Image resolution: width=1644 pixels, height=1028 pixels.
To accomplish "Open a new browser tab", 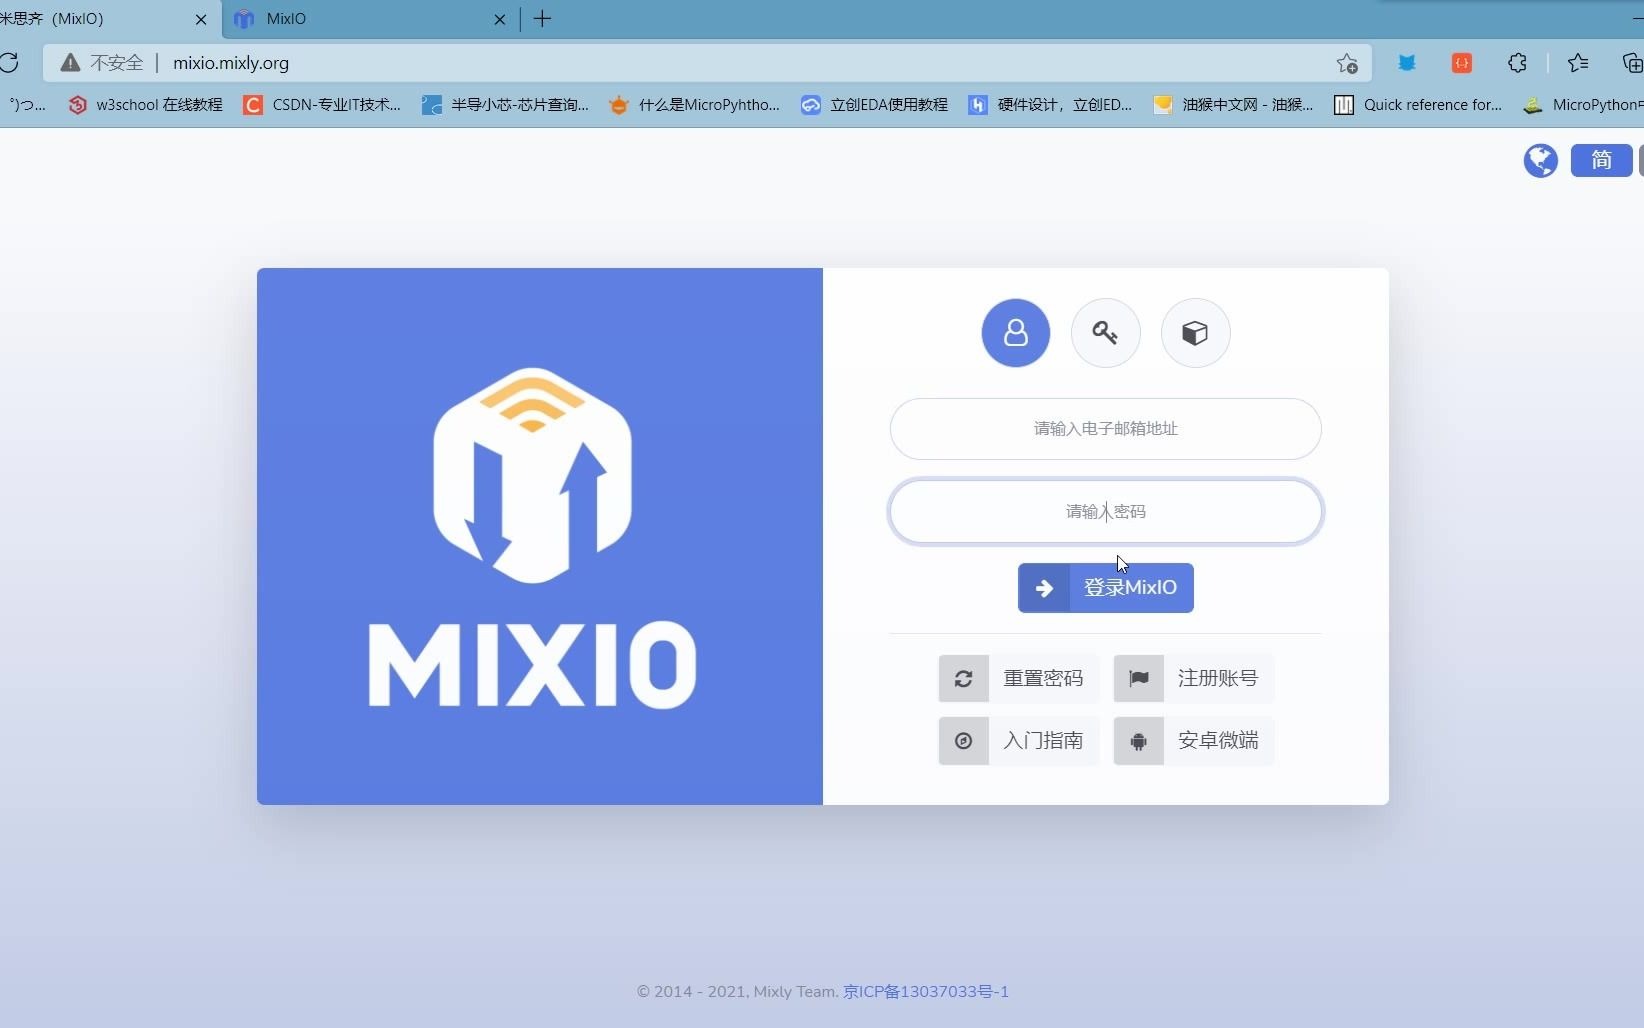I will [x=542, y=19].
